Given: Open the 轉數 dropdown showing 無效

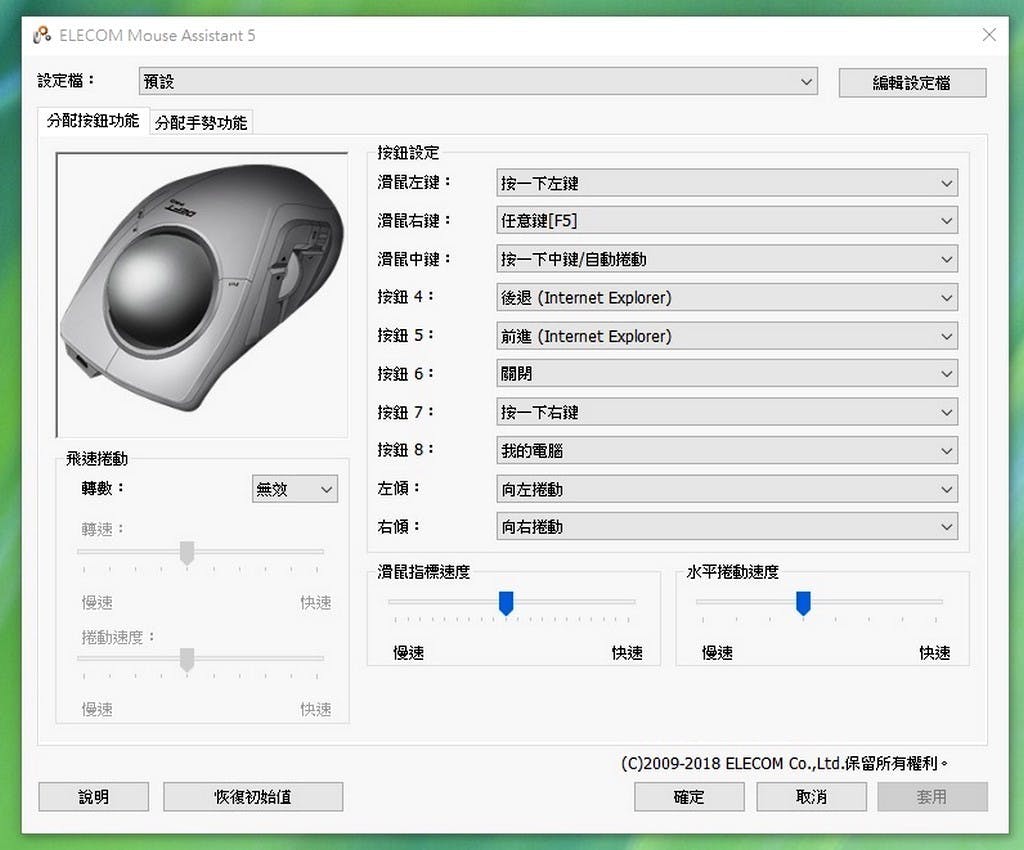Looking at the screenshot, I should point(294,489).
